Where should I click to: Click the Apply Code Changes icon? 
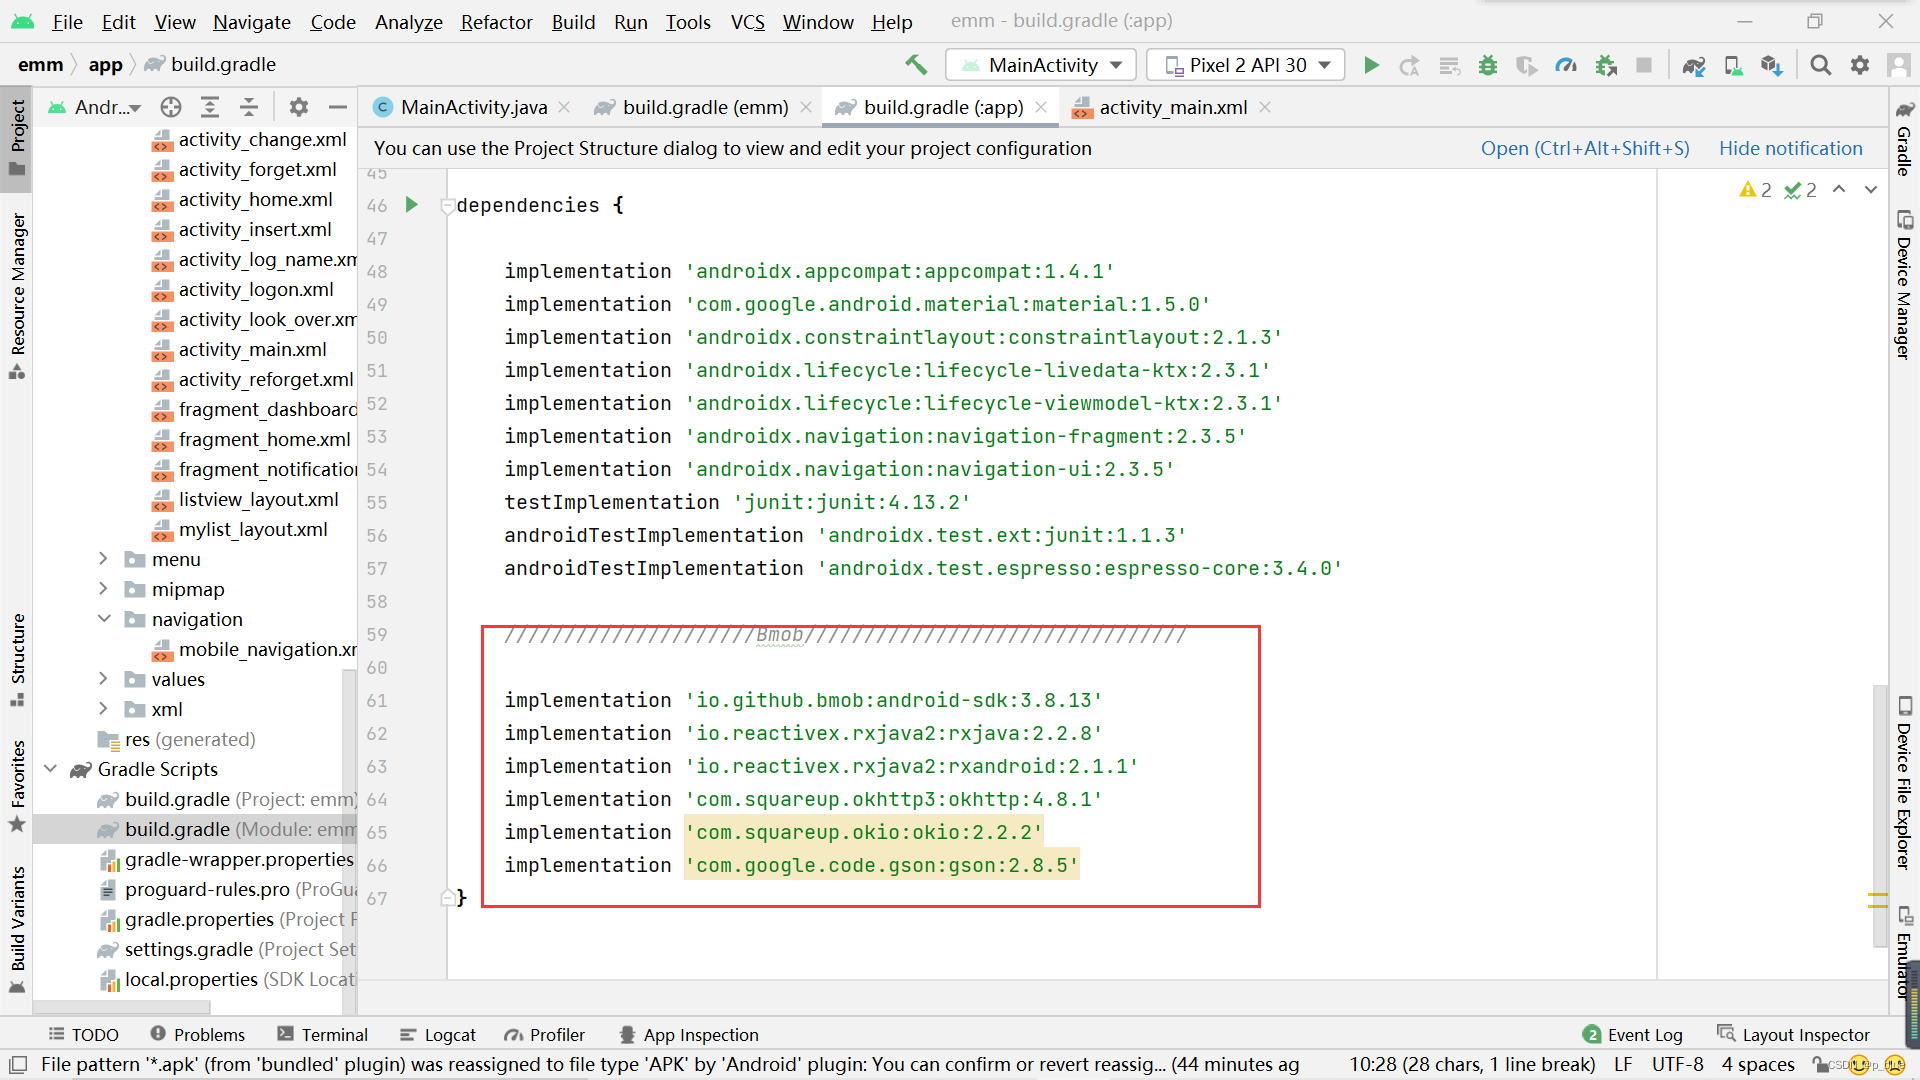click(1449, 65)
